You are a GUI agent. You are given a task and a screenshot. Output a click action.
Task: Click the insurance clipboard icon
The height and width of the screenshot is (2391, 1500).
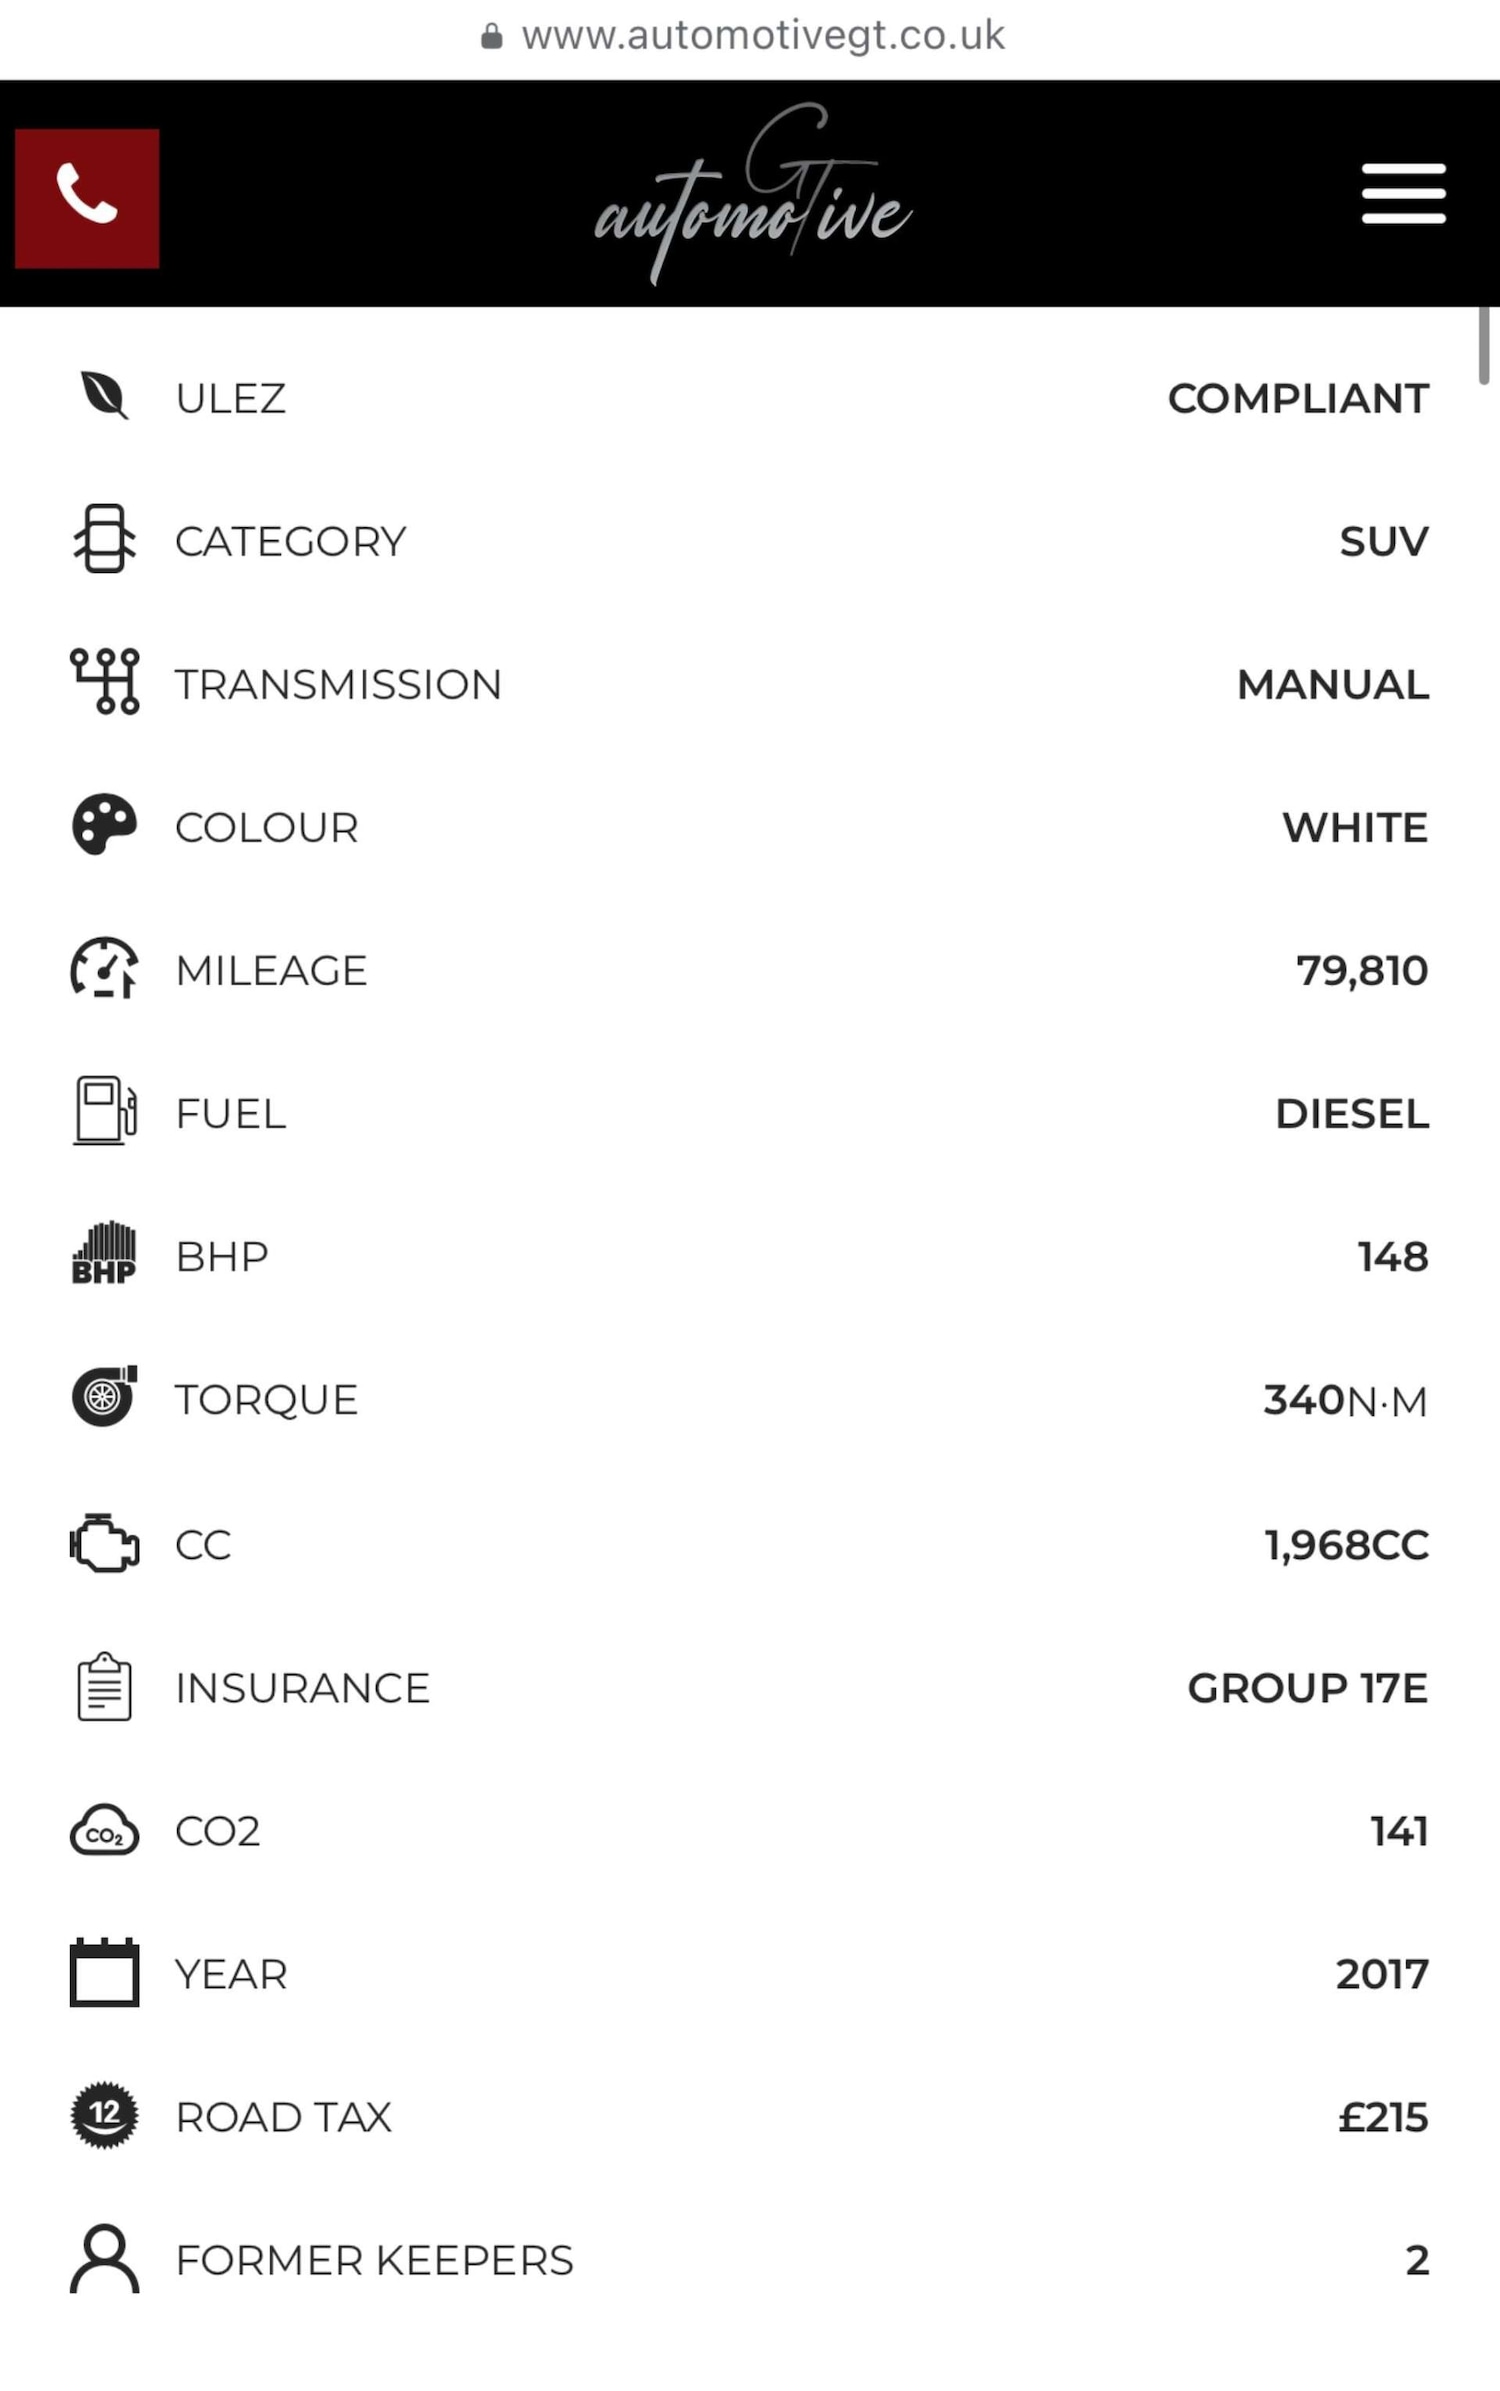(104, 1687)
